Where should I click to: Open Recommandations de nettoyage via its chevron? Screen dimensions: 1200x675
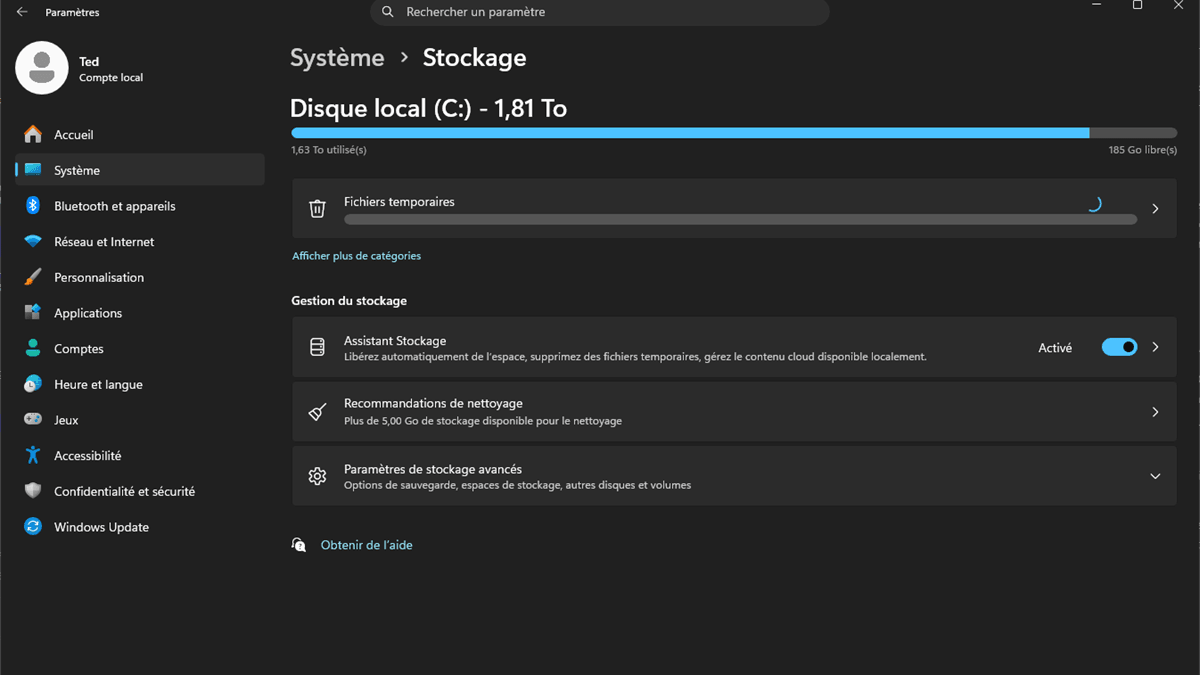pos(1155,412)
